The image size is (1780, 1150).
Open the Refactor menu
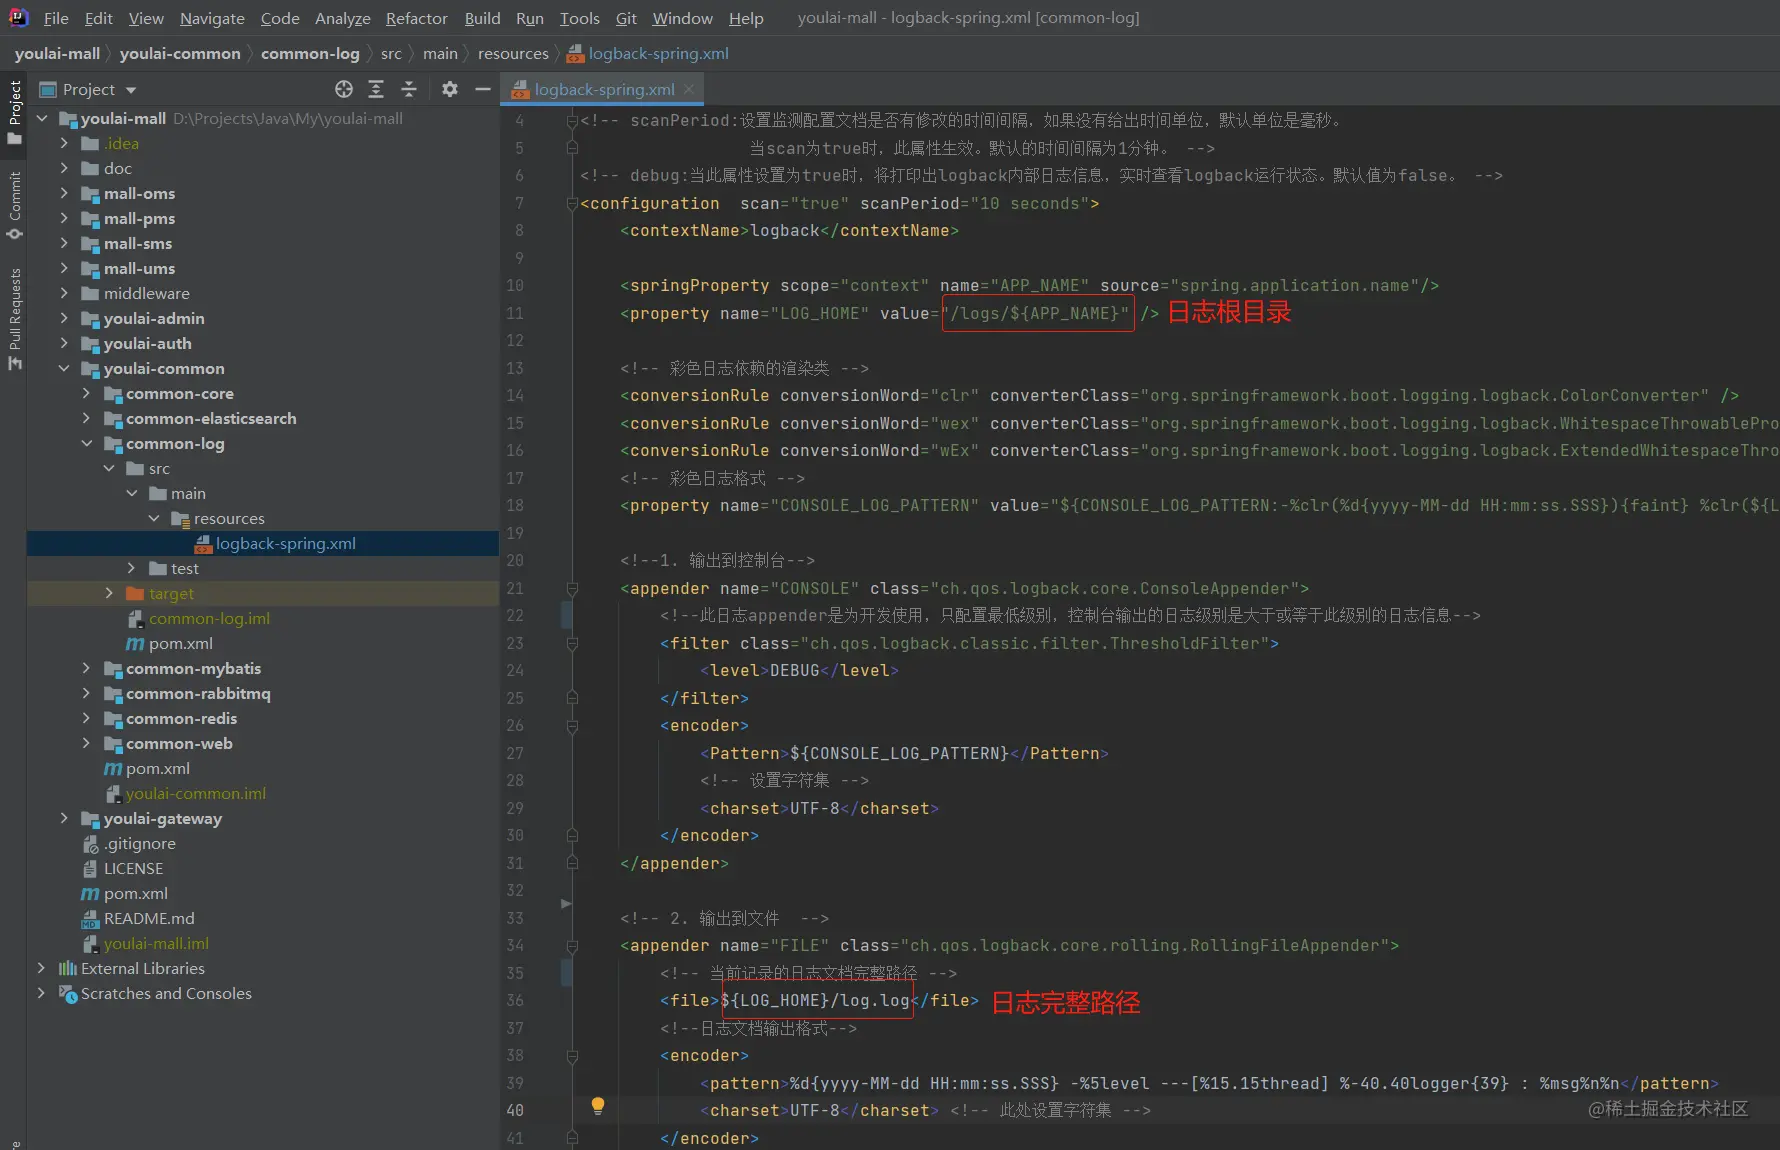point(417,18)
